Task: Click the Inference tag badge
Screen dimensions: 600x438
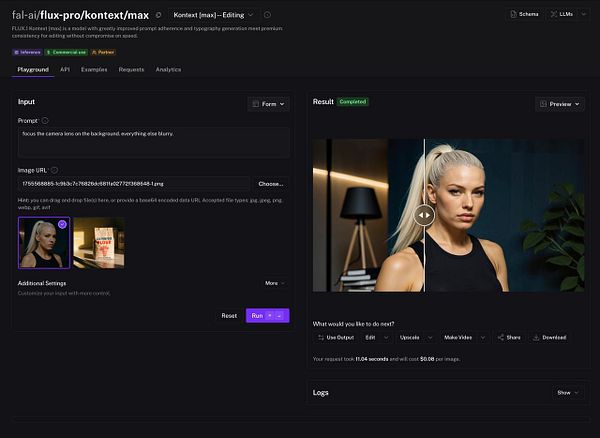Action: (27, 52)
